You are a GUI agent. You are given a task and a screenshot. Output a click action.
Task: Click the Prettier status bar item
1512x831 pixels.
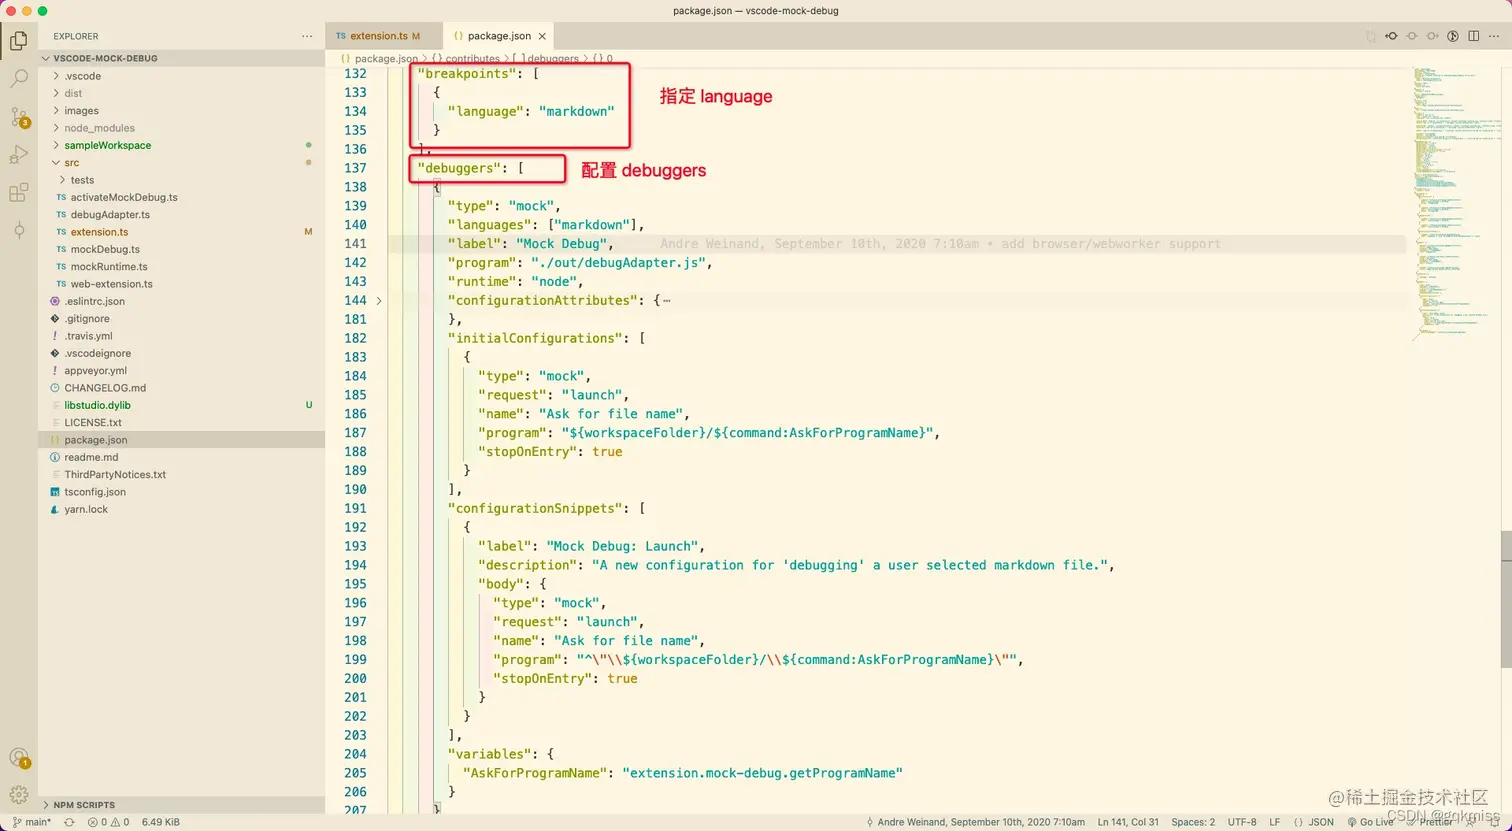(x=1430, y=822)
